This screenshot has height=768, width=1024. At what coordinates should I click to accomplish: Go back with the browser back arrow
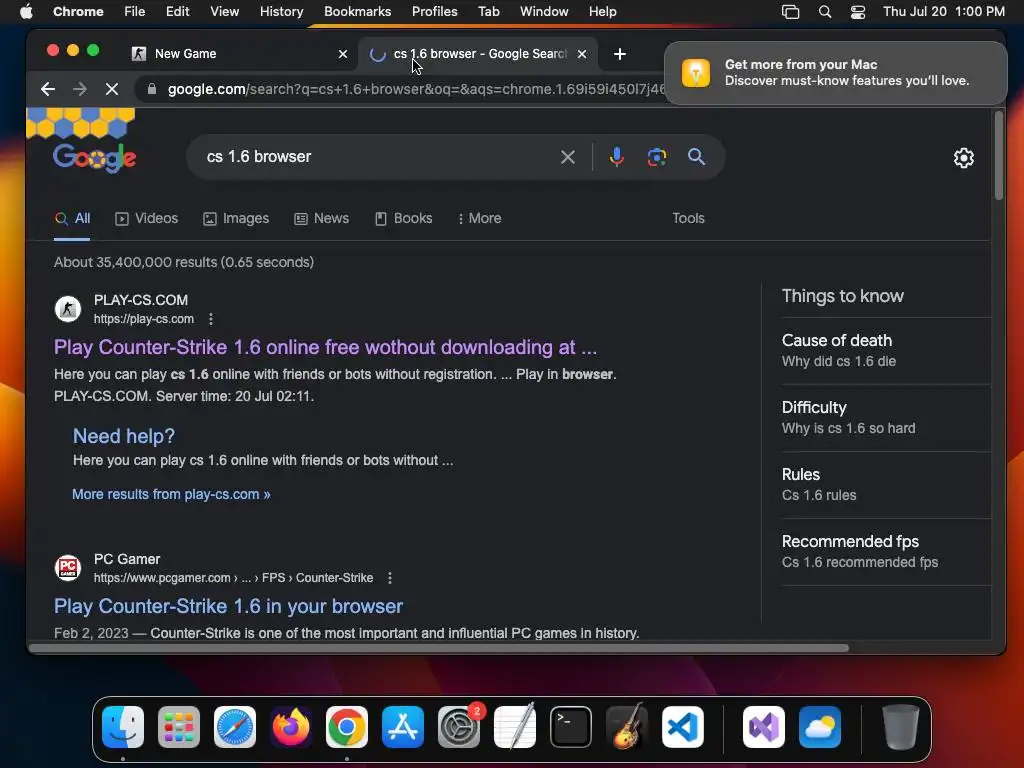48,89
